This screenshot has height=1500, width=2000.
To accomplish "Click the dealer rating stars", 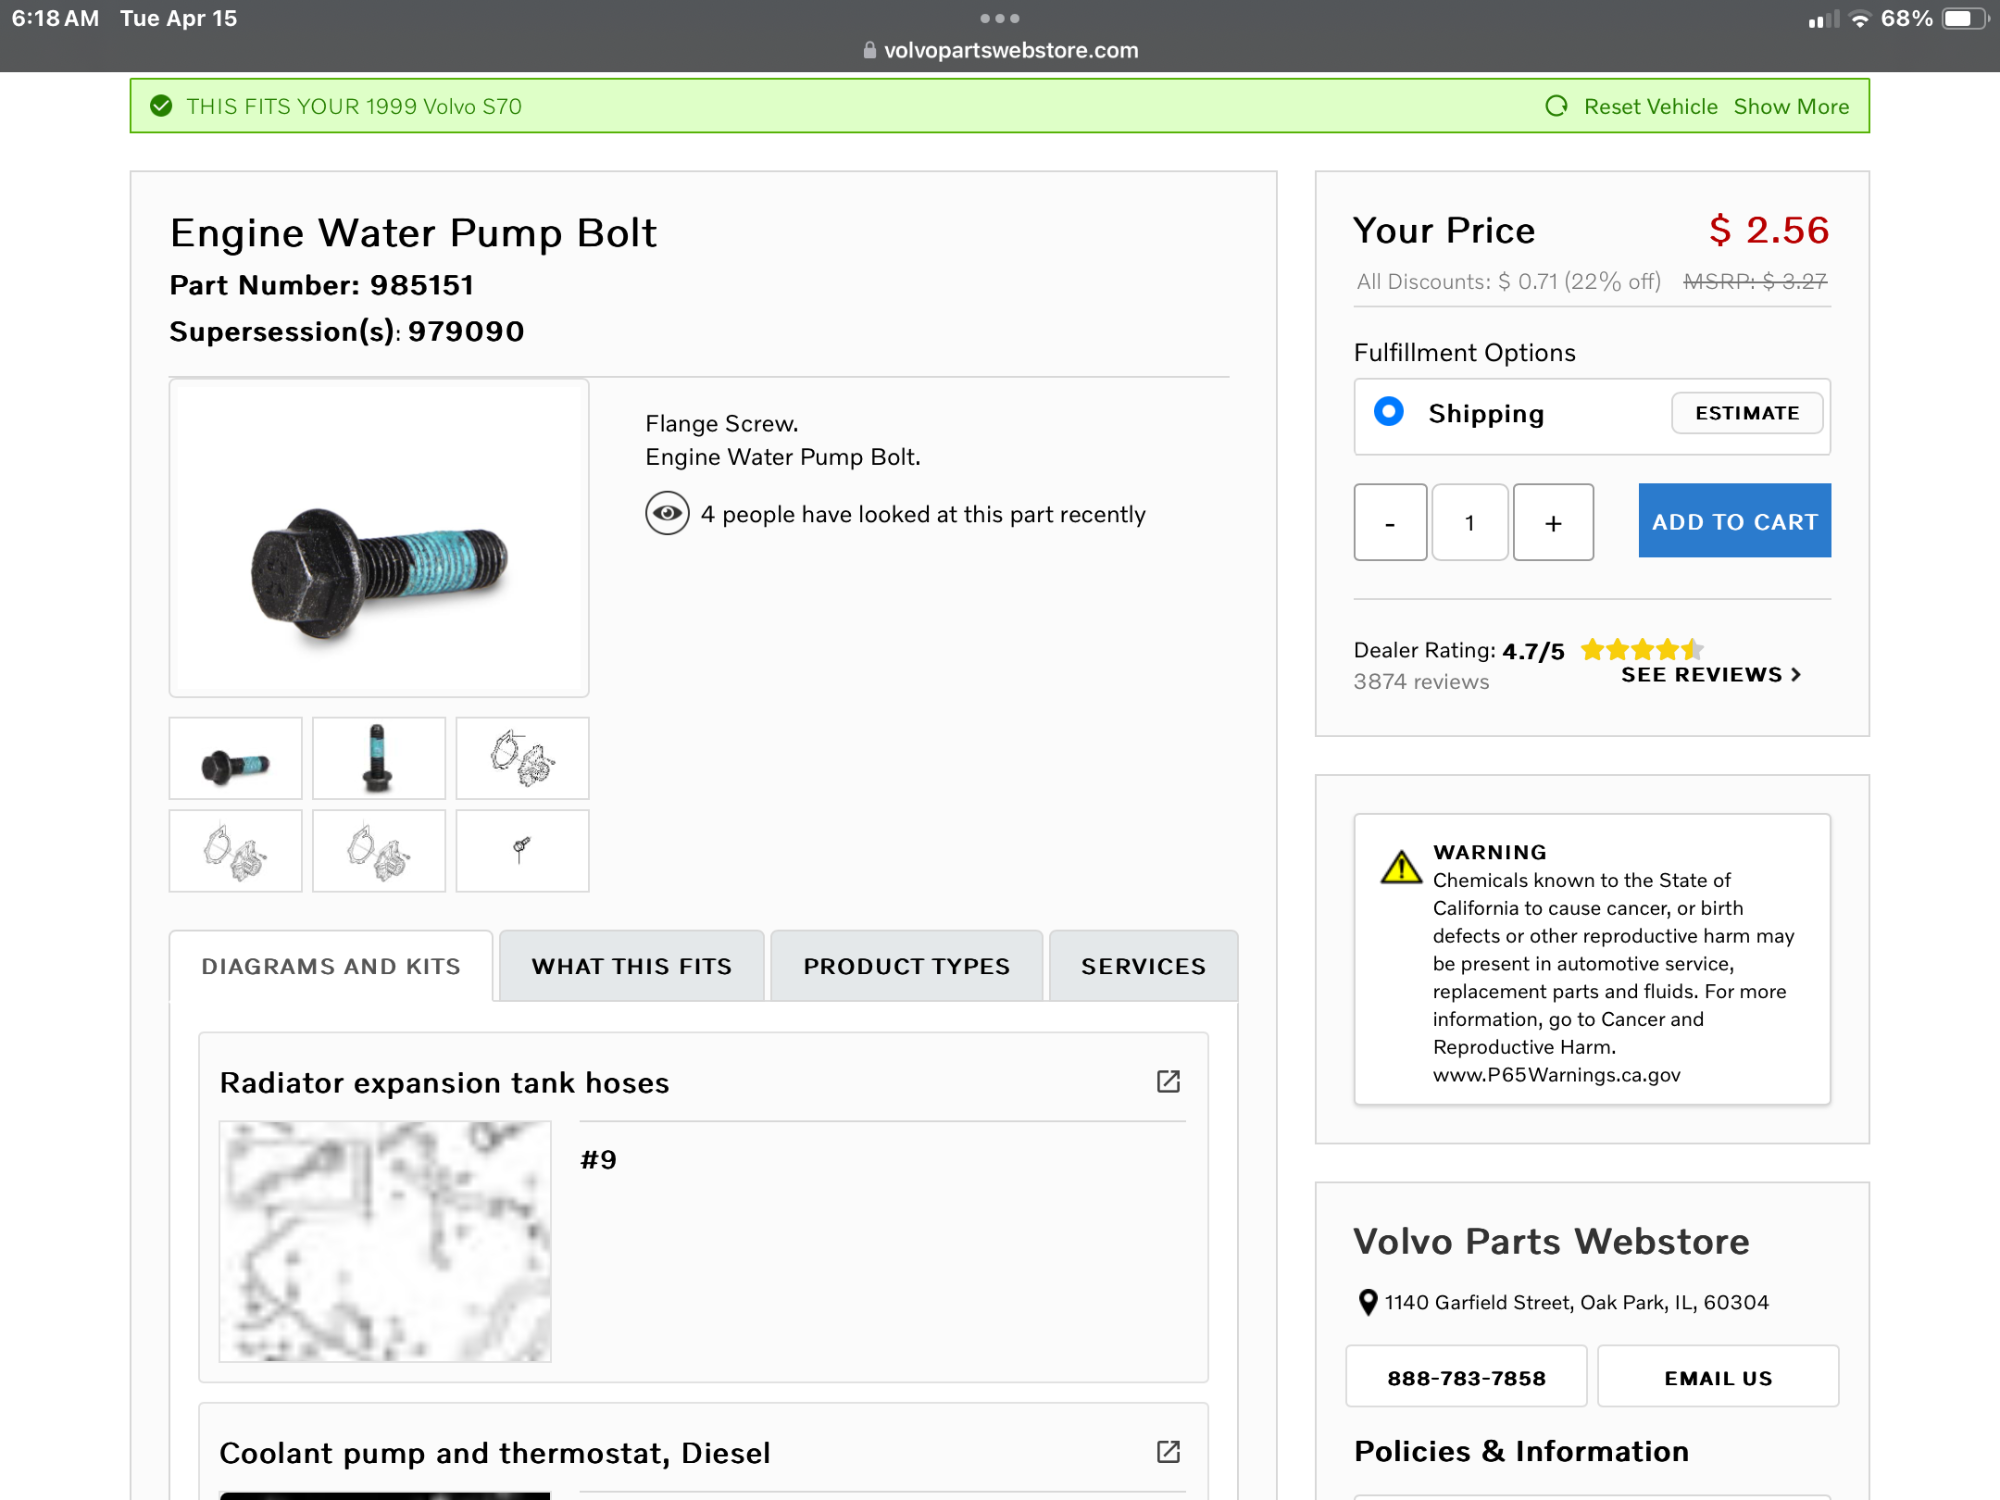I will 1641,650.
